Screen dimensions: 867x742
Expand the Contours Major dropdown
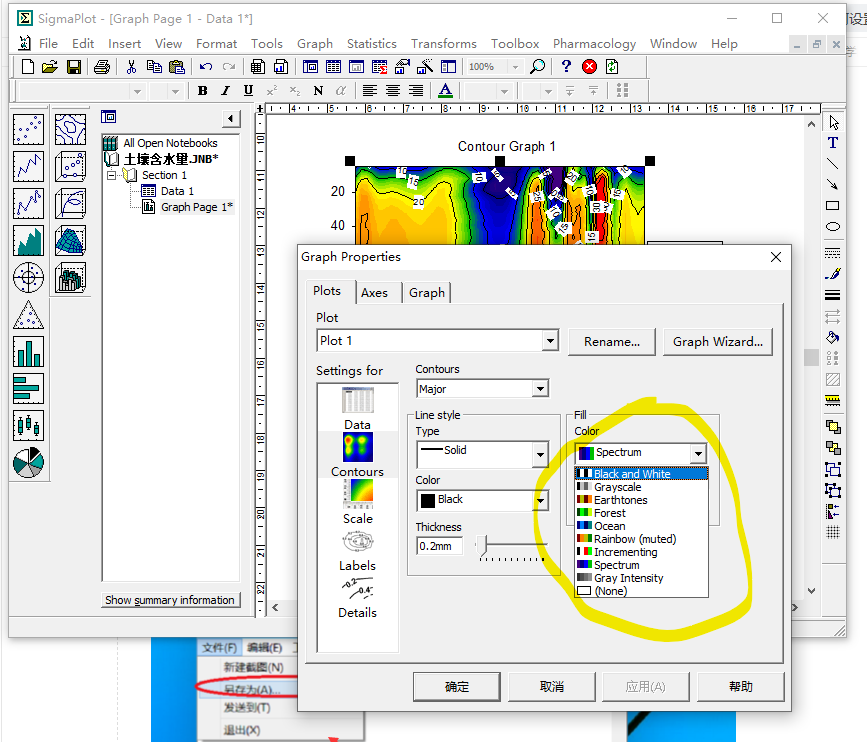[540, 389]
